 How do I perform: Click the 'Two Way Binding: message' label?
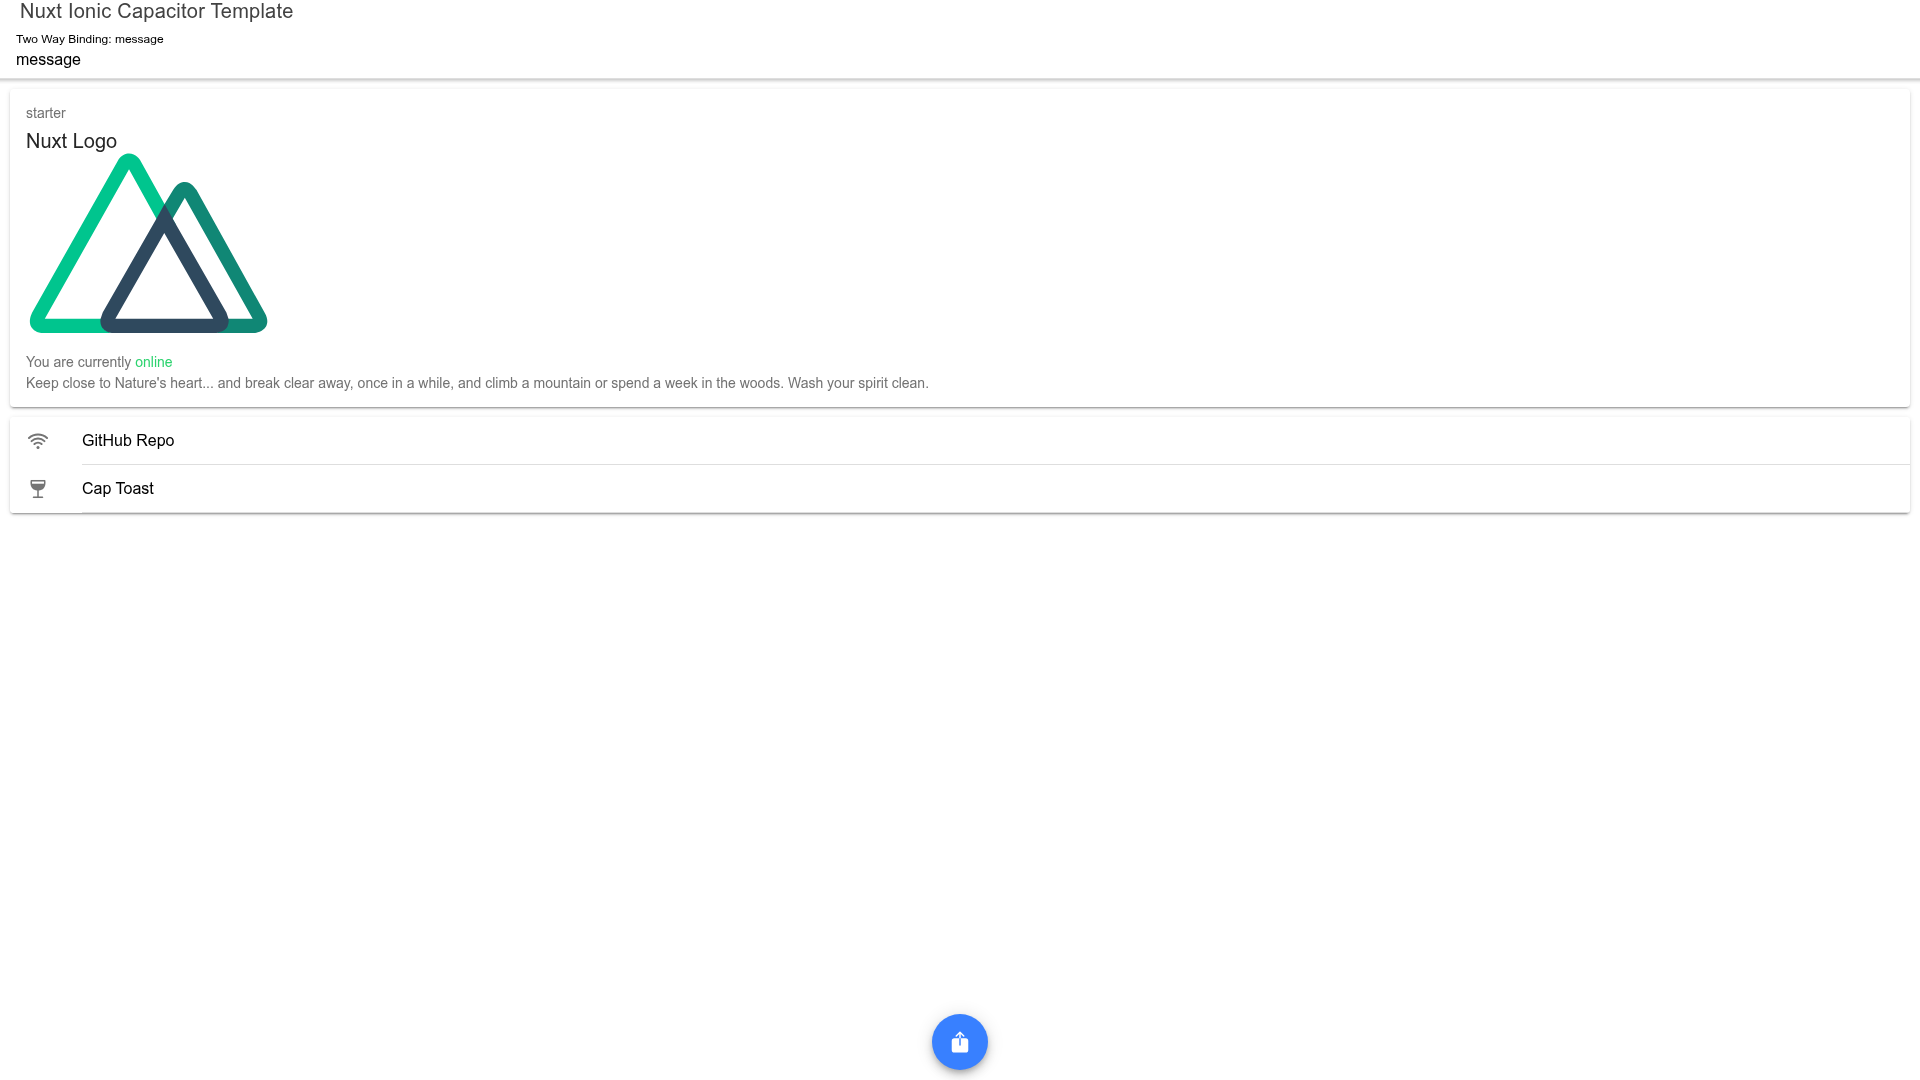(90, 39)
